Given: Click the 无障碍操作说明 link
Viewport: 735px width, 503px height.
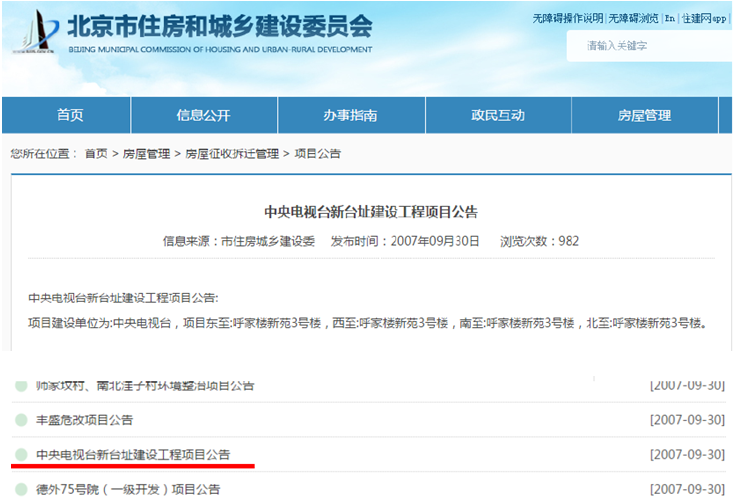Looking at the screenshot, I should click(x=568, y=18).
